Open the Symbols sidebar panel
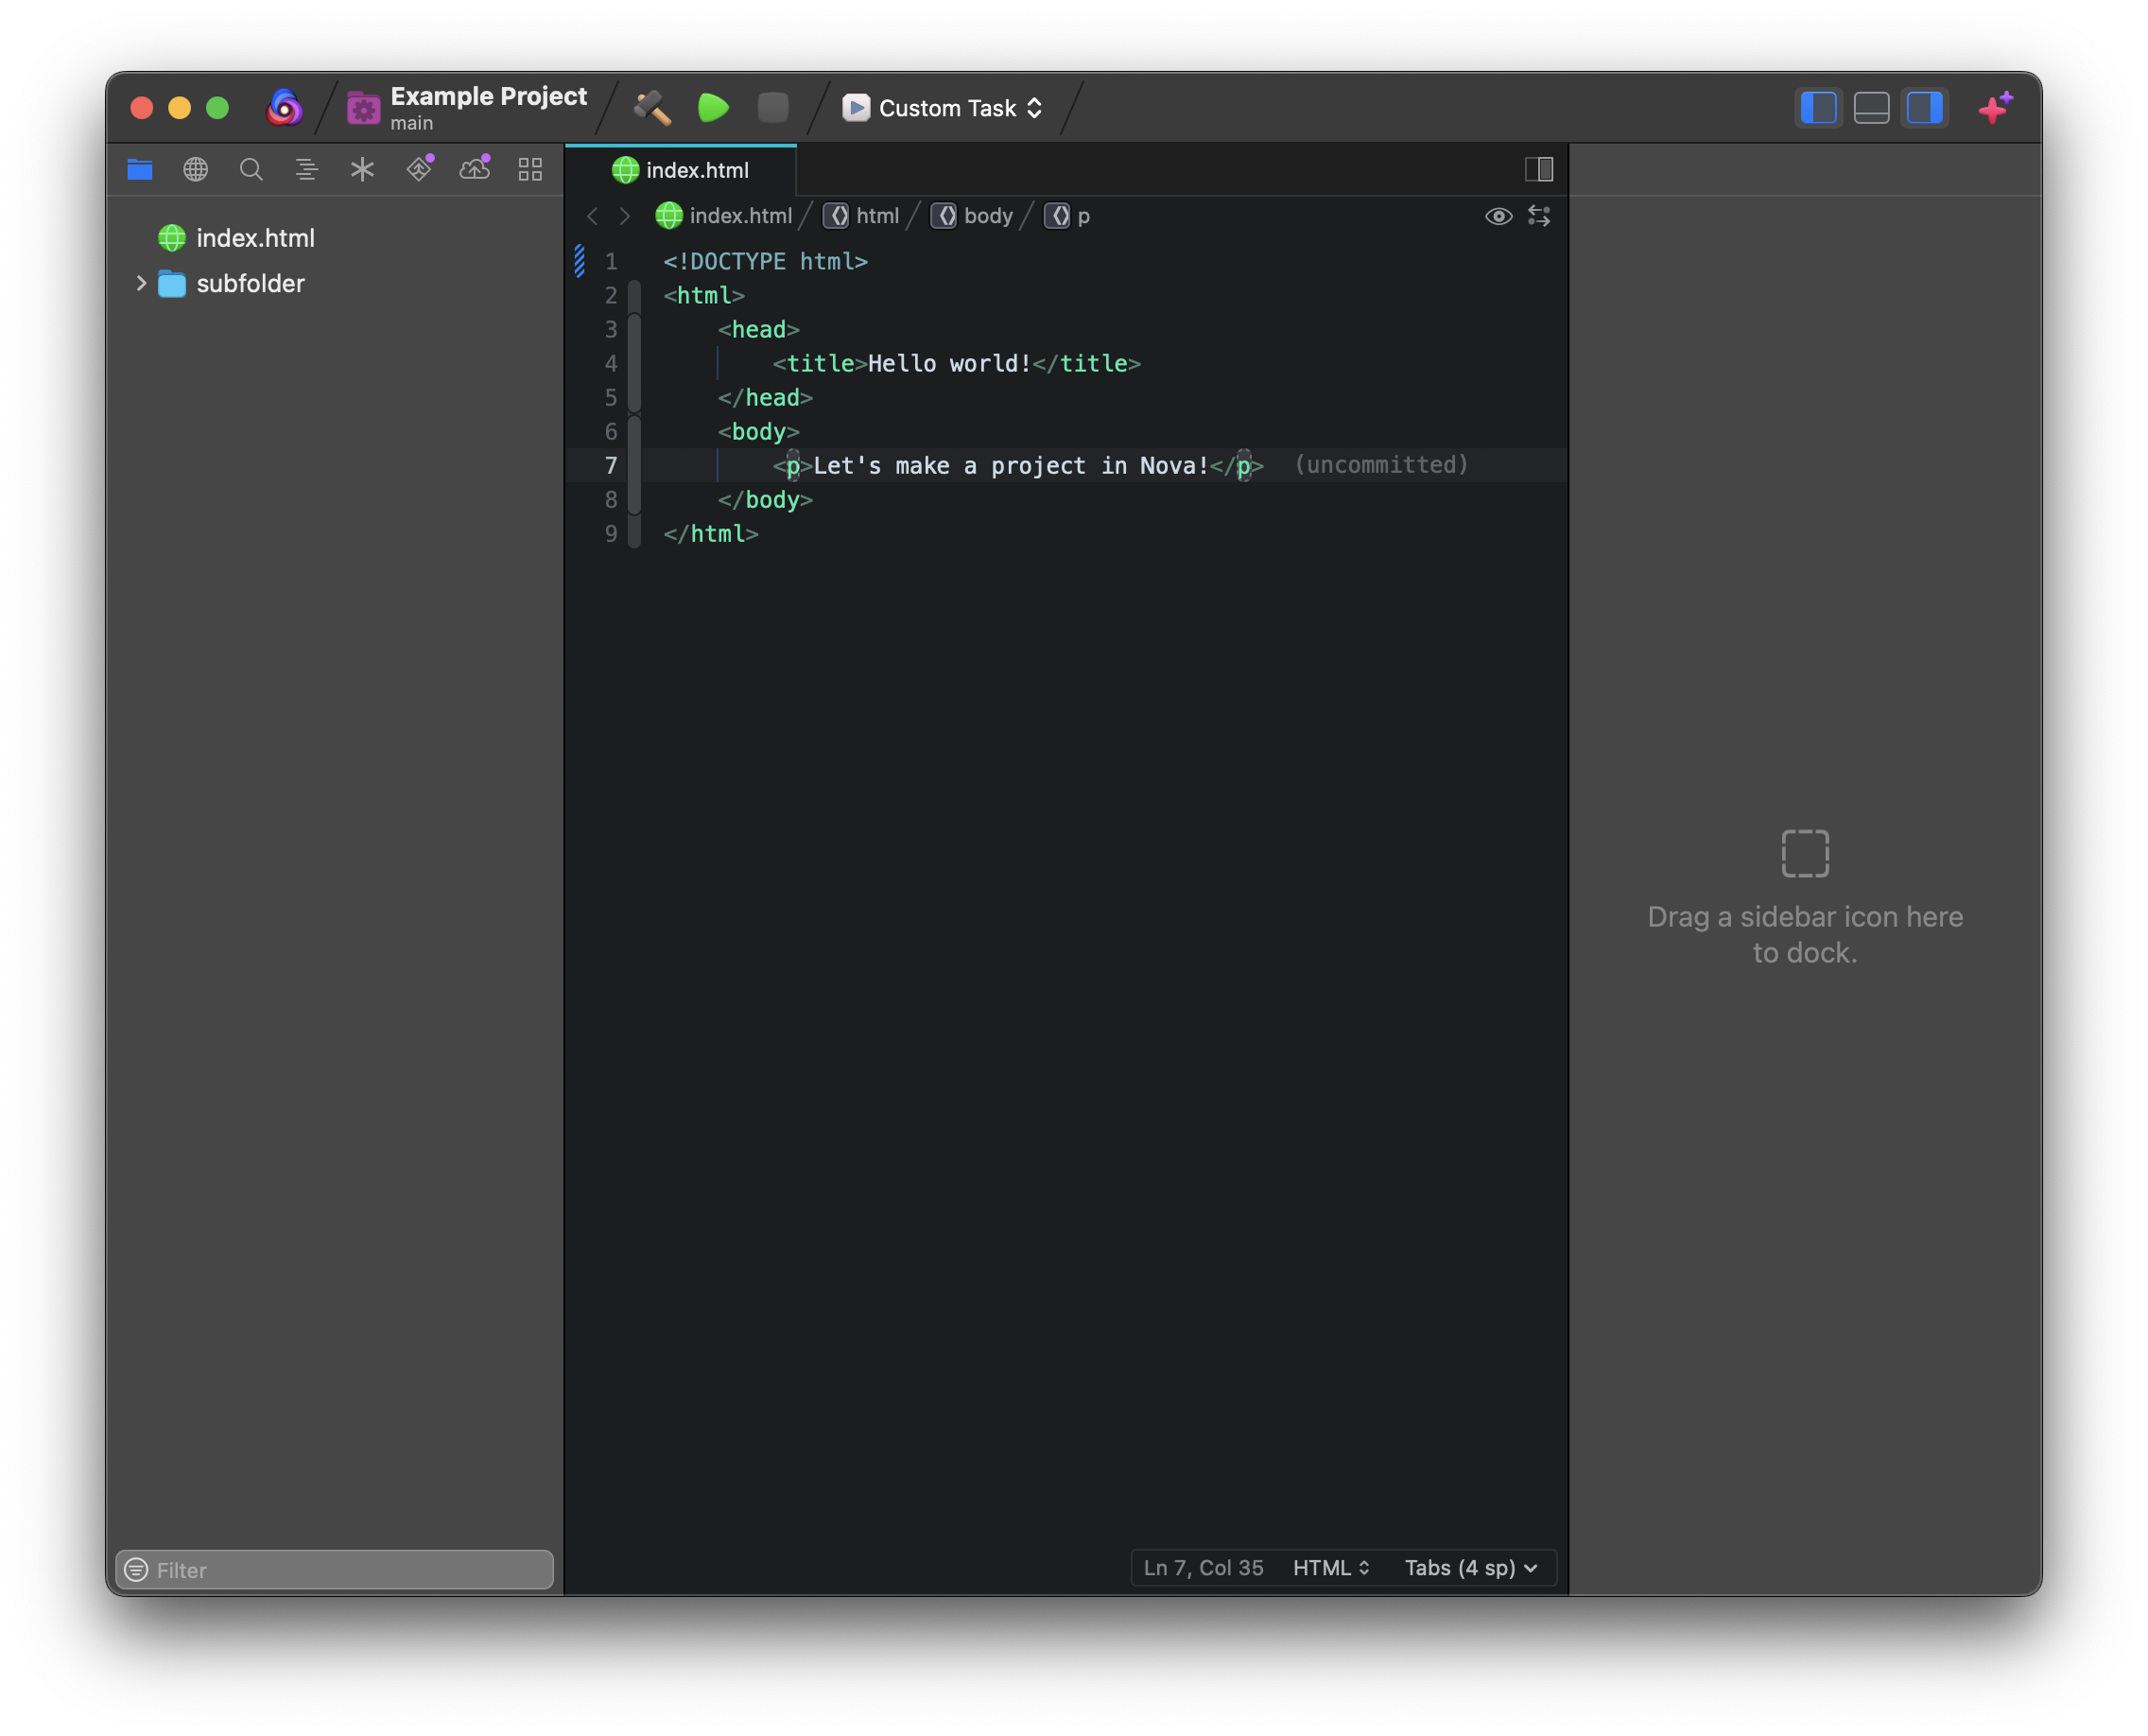Screen dimensions: 2148x1736 pyautogui.click(x=307, y=169)
